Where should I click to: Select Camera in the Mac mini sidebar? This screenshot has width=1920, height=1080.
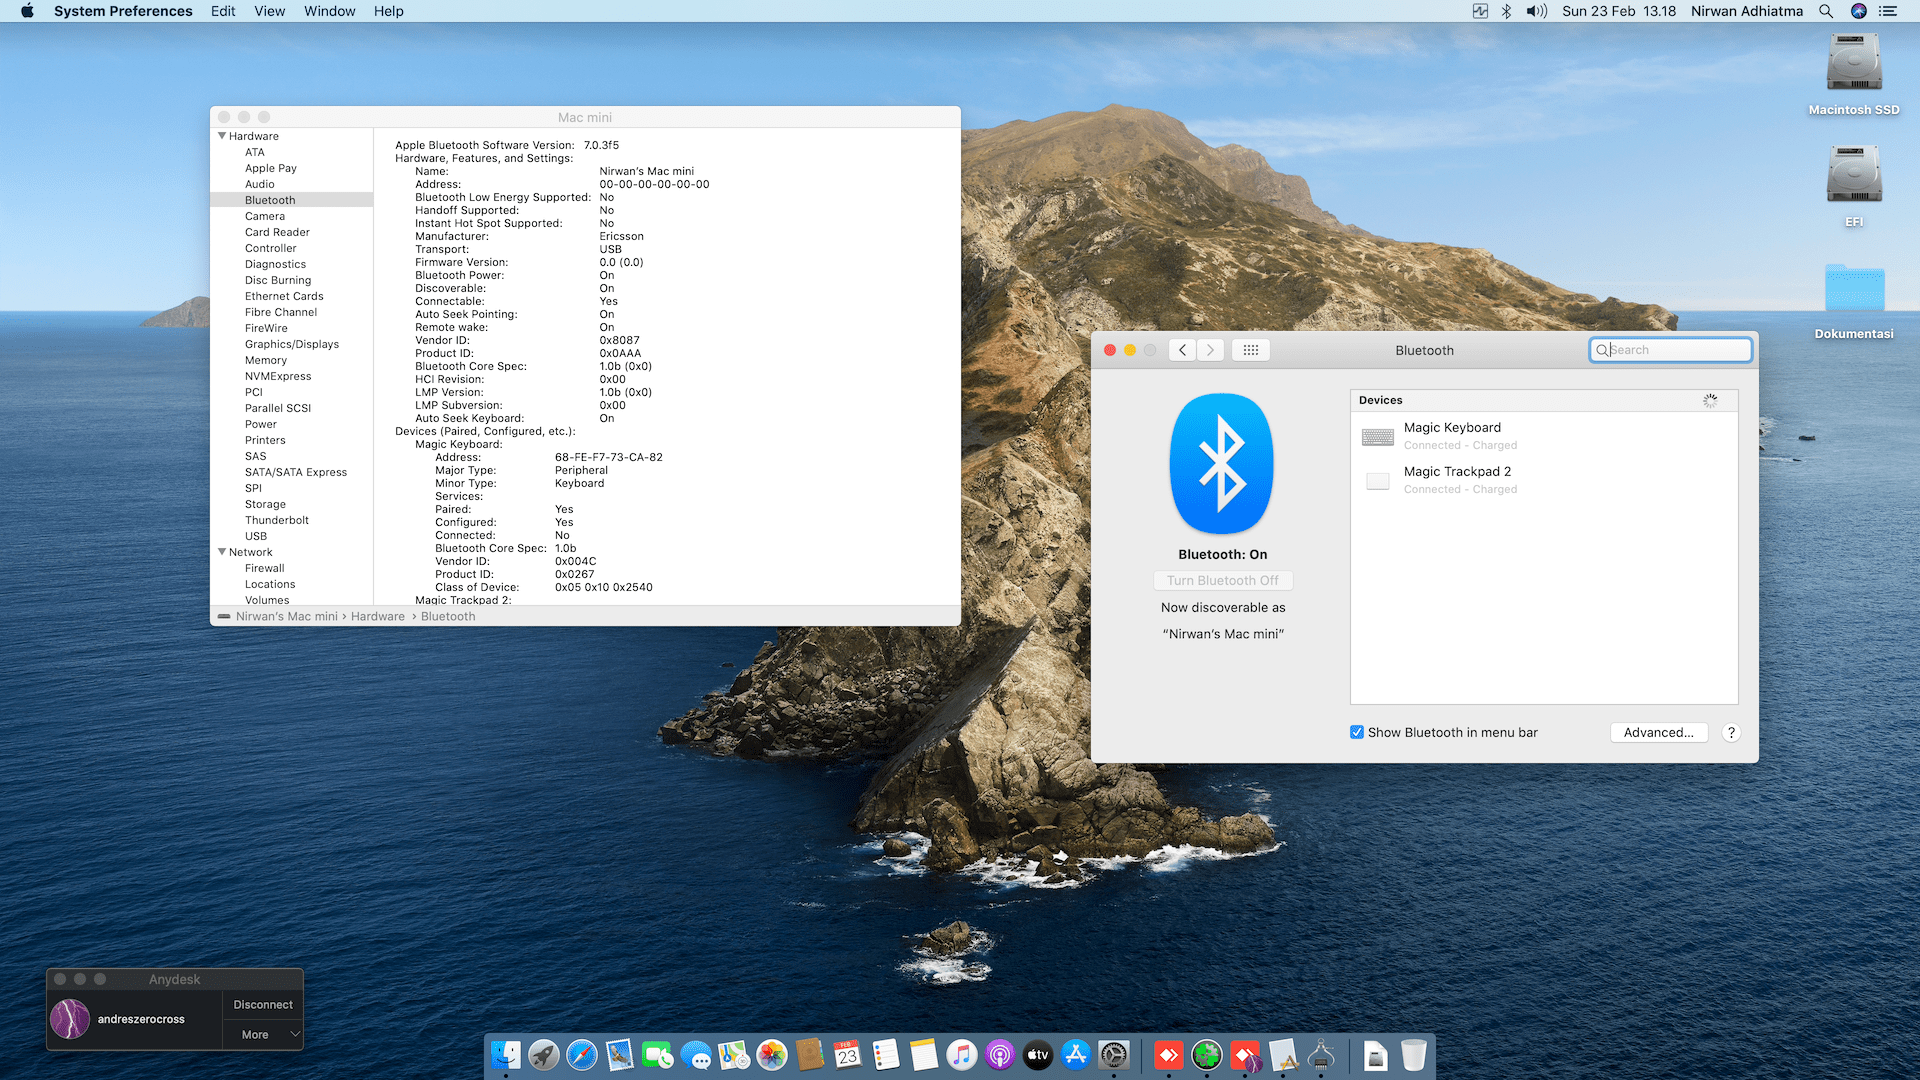(265, 216)
